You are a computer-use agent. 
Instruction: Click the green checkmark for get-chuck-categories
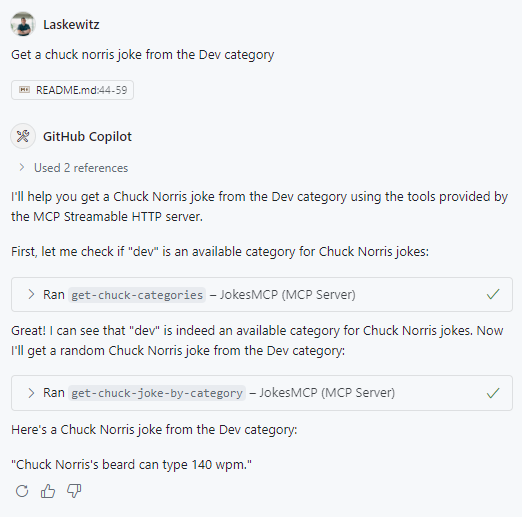[493, 294]
